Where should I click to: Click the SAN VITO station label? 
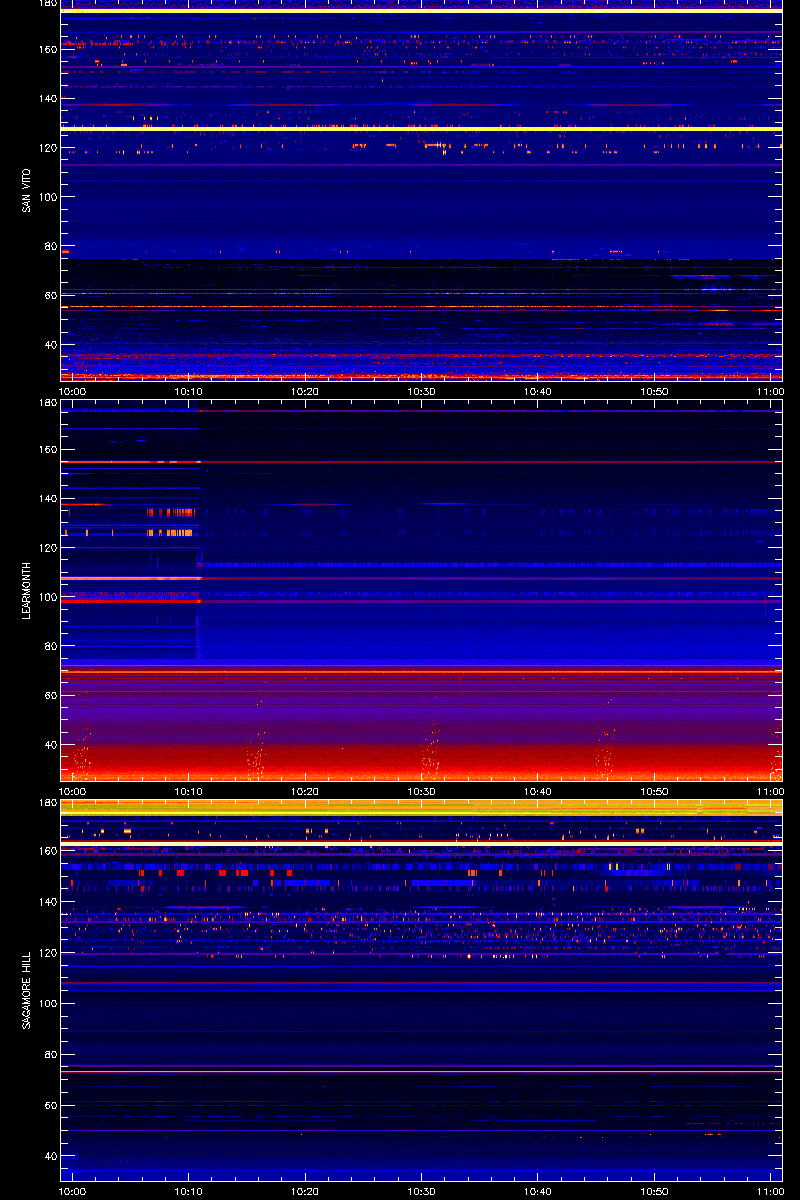pyautogui.click(x=25, y=190)
